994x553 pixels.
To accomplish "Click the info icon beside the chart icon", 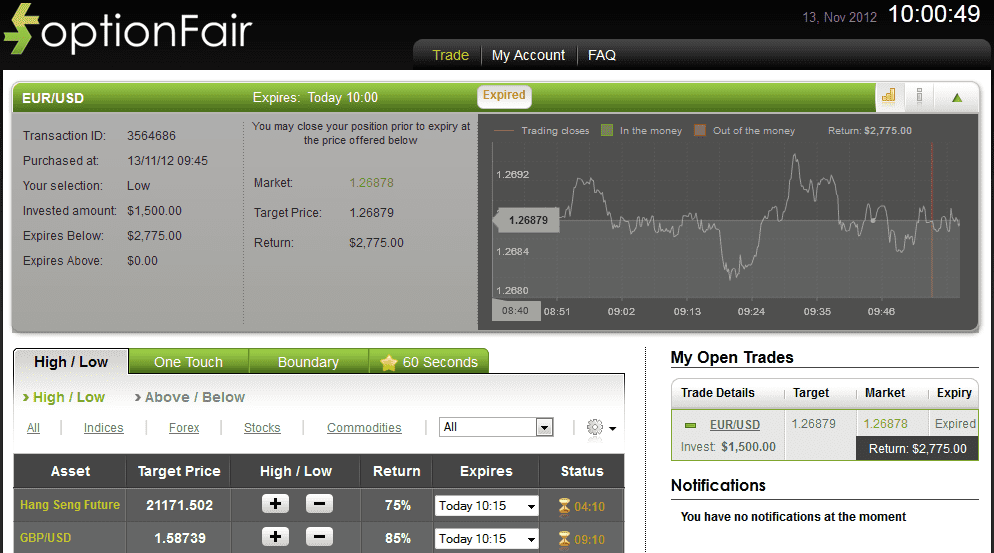I will pyautogui.click(x=919, y=97).
